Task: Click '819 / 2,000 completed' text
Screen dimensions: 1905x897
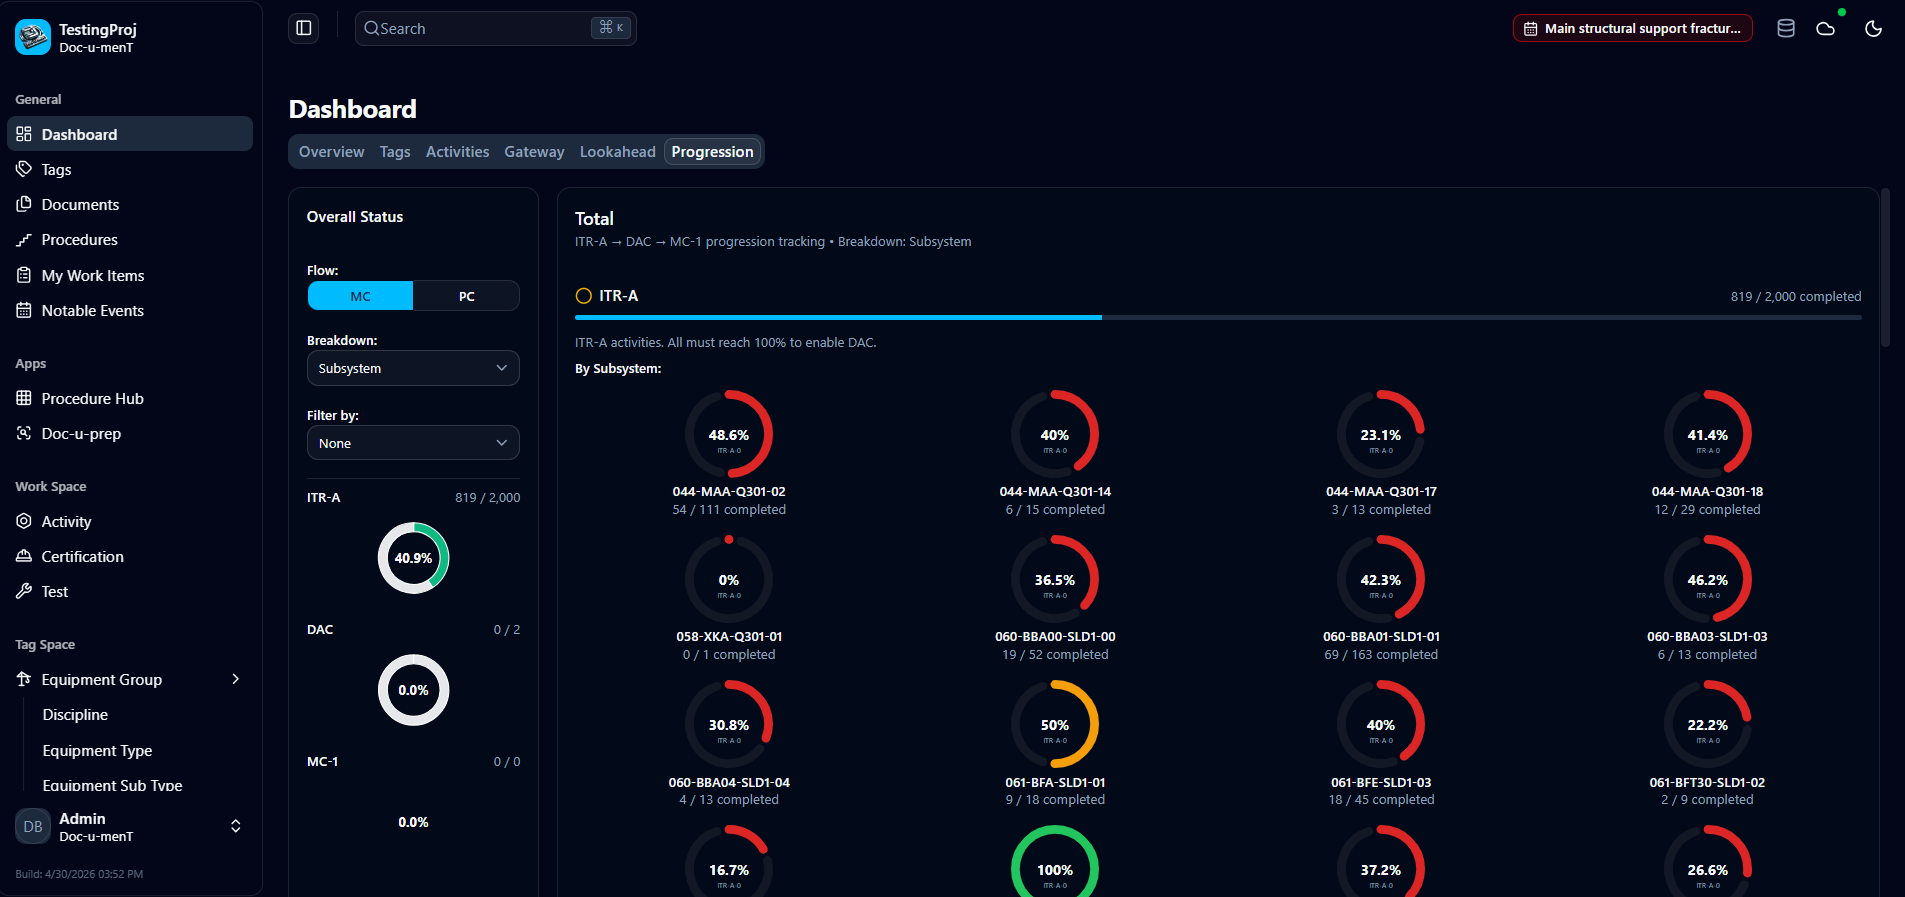Action: pos(1796,297)
